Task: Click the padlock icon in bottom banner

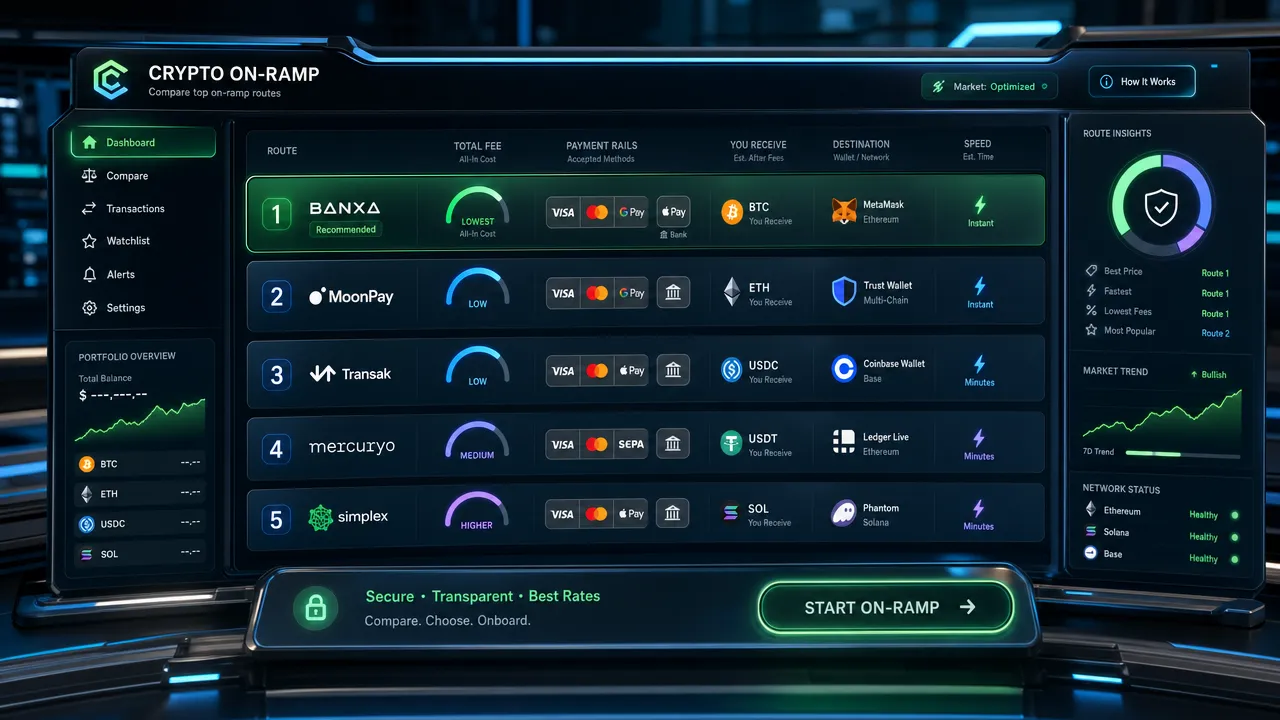Action: point(315,607)
